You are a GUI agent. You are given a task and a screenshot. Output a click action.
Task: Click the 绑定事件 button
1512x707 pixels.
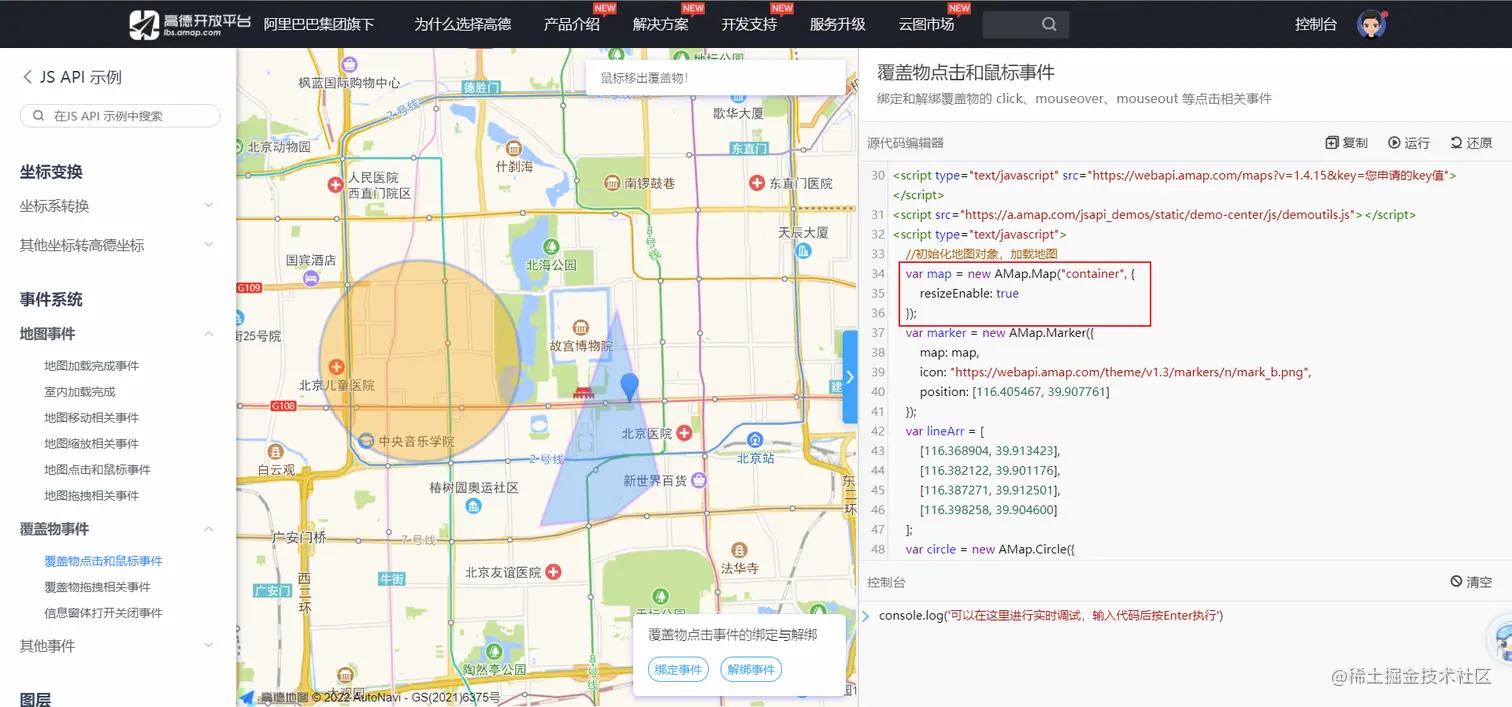(677, 669)
